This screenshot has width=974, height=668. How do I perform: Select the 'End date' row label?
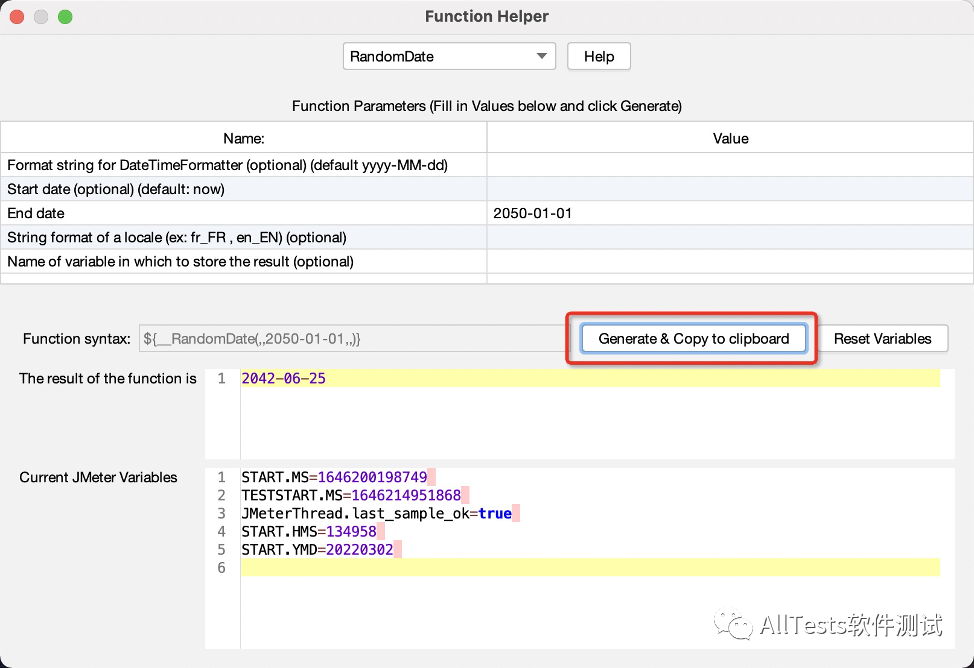pyautogui.click(x=36, y=213)
